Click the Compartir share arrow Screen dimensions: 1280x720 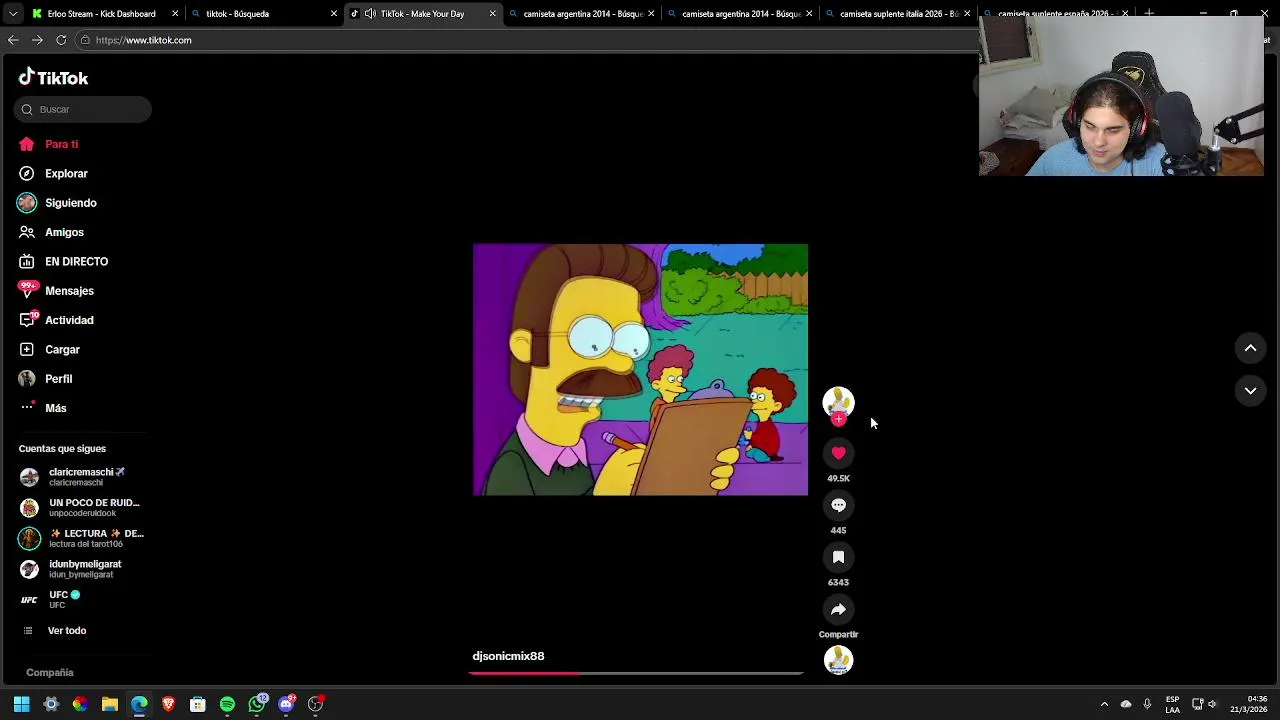click(x=838, y=609)
